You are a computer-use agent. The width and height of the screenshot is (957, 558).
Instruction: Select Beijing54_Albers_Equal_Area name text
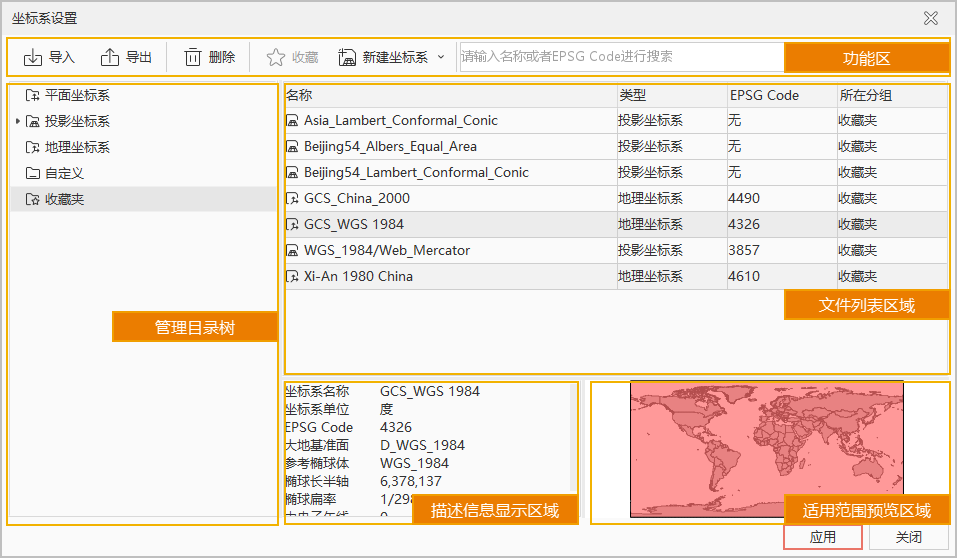[391, 147]
